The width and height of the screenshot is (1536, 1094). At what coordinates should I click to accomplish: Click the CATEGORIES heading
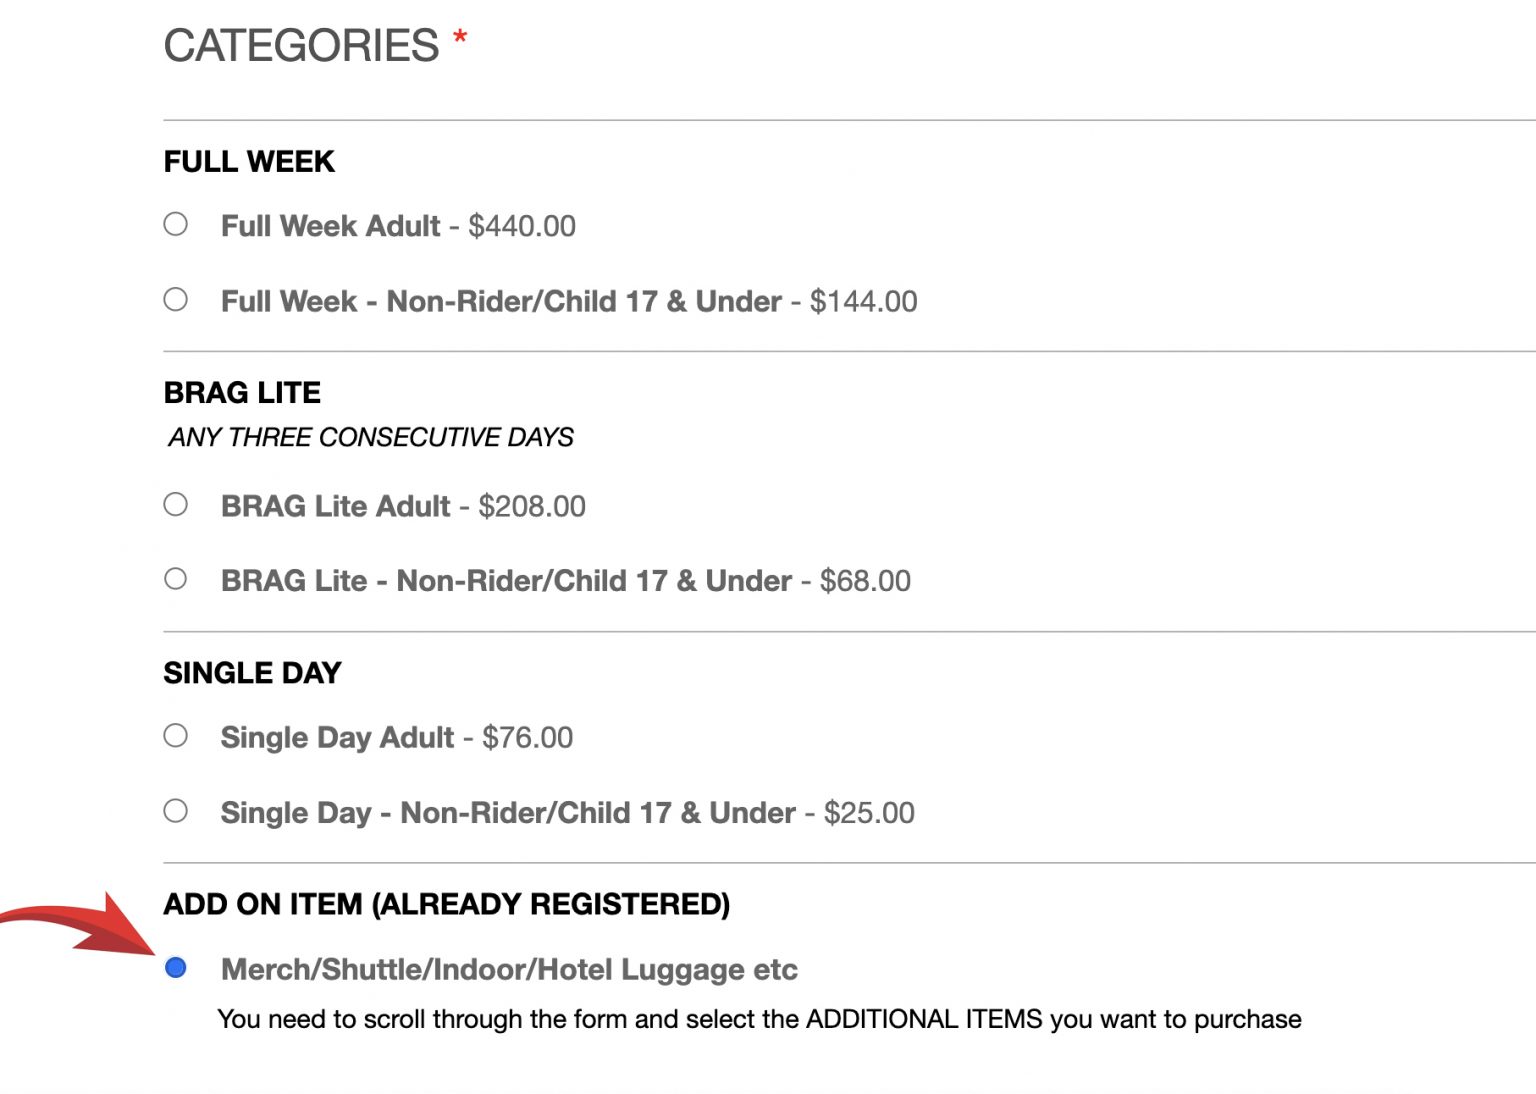click(x=301, y=46)
